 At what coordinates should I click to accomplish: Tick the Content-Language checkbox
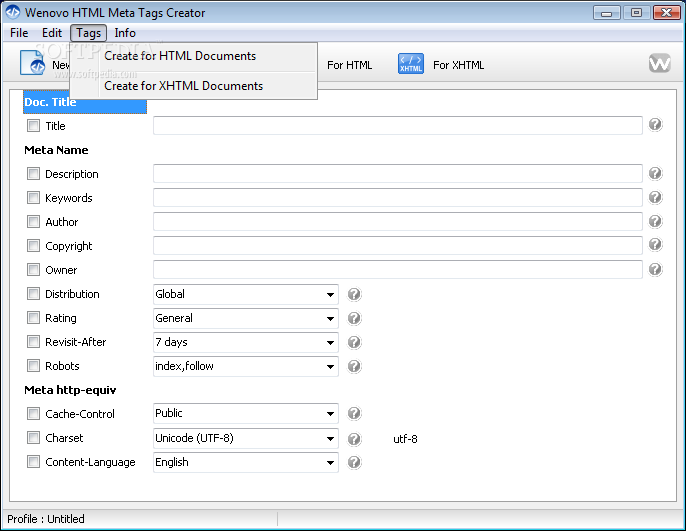33,461
